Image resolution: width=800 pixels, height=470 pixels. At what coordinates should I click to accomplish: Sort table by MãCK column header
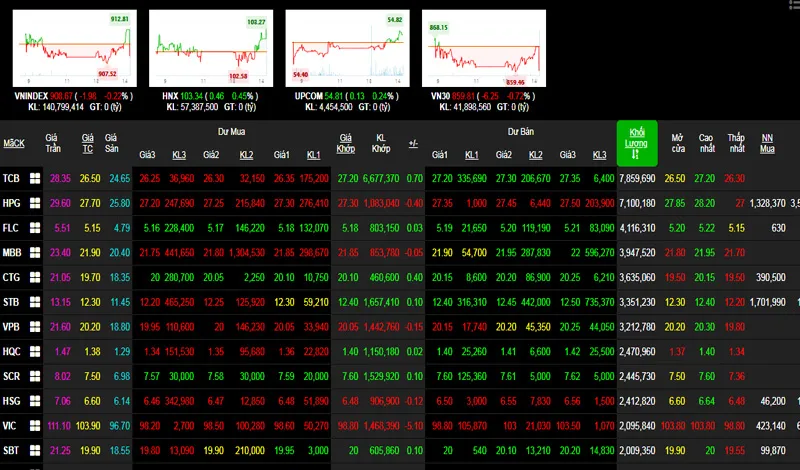tap(14, 143)
